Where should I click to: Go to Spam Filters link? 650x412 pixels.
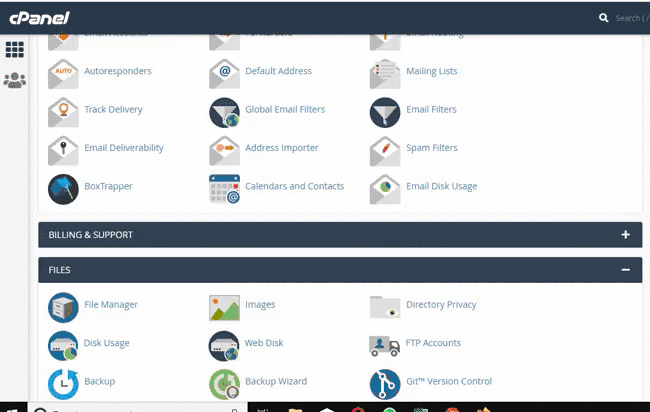[432, 148]
